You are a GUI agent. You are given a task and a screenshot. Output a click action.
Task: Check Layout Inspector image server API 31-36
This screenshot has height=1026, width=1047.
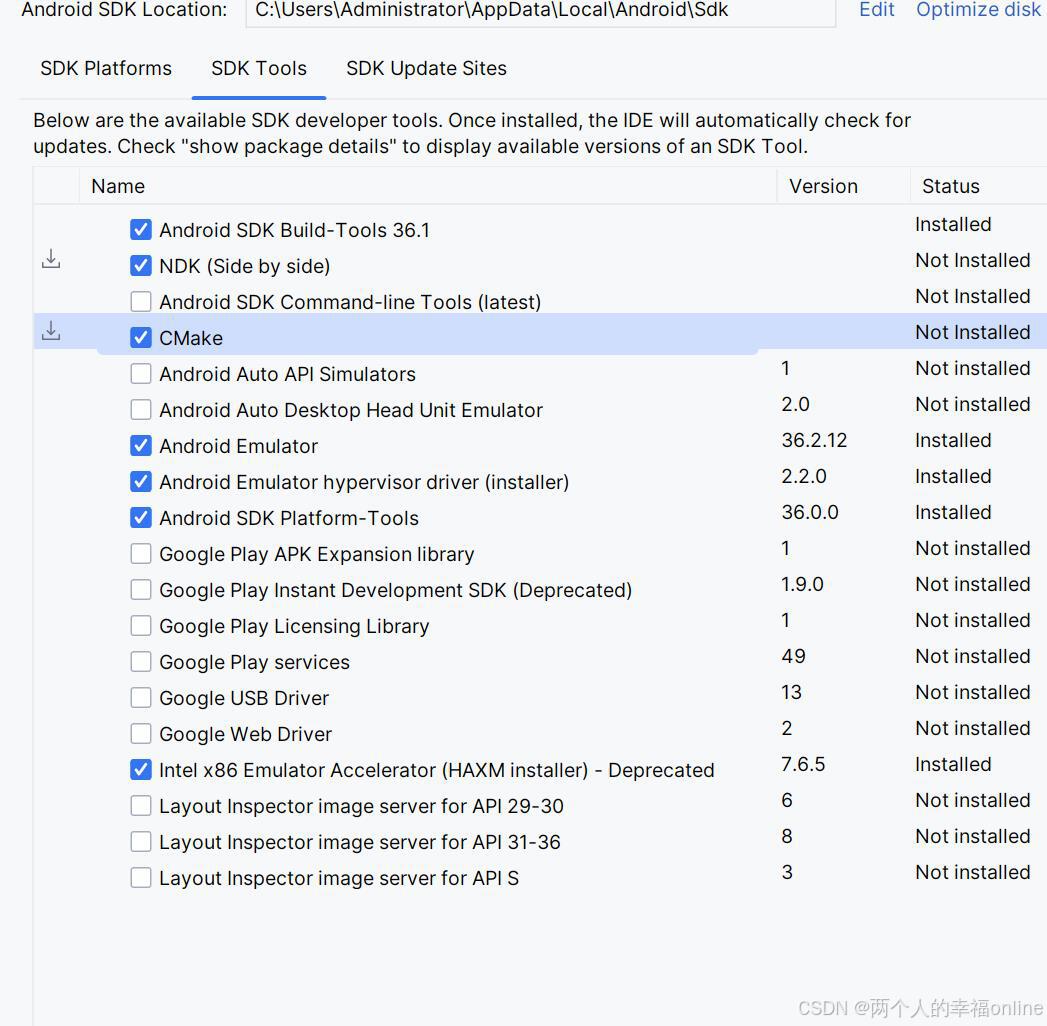click(x=141, y=842)
